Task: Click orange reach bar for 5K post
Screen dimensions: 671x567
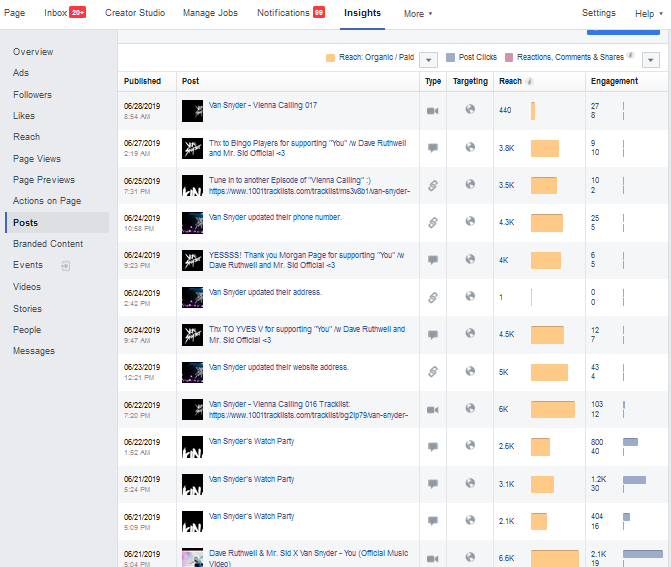Action: coord(549,372)
